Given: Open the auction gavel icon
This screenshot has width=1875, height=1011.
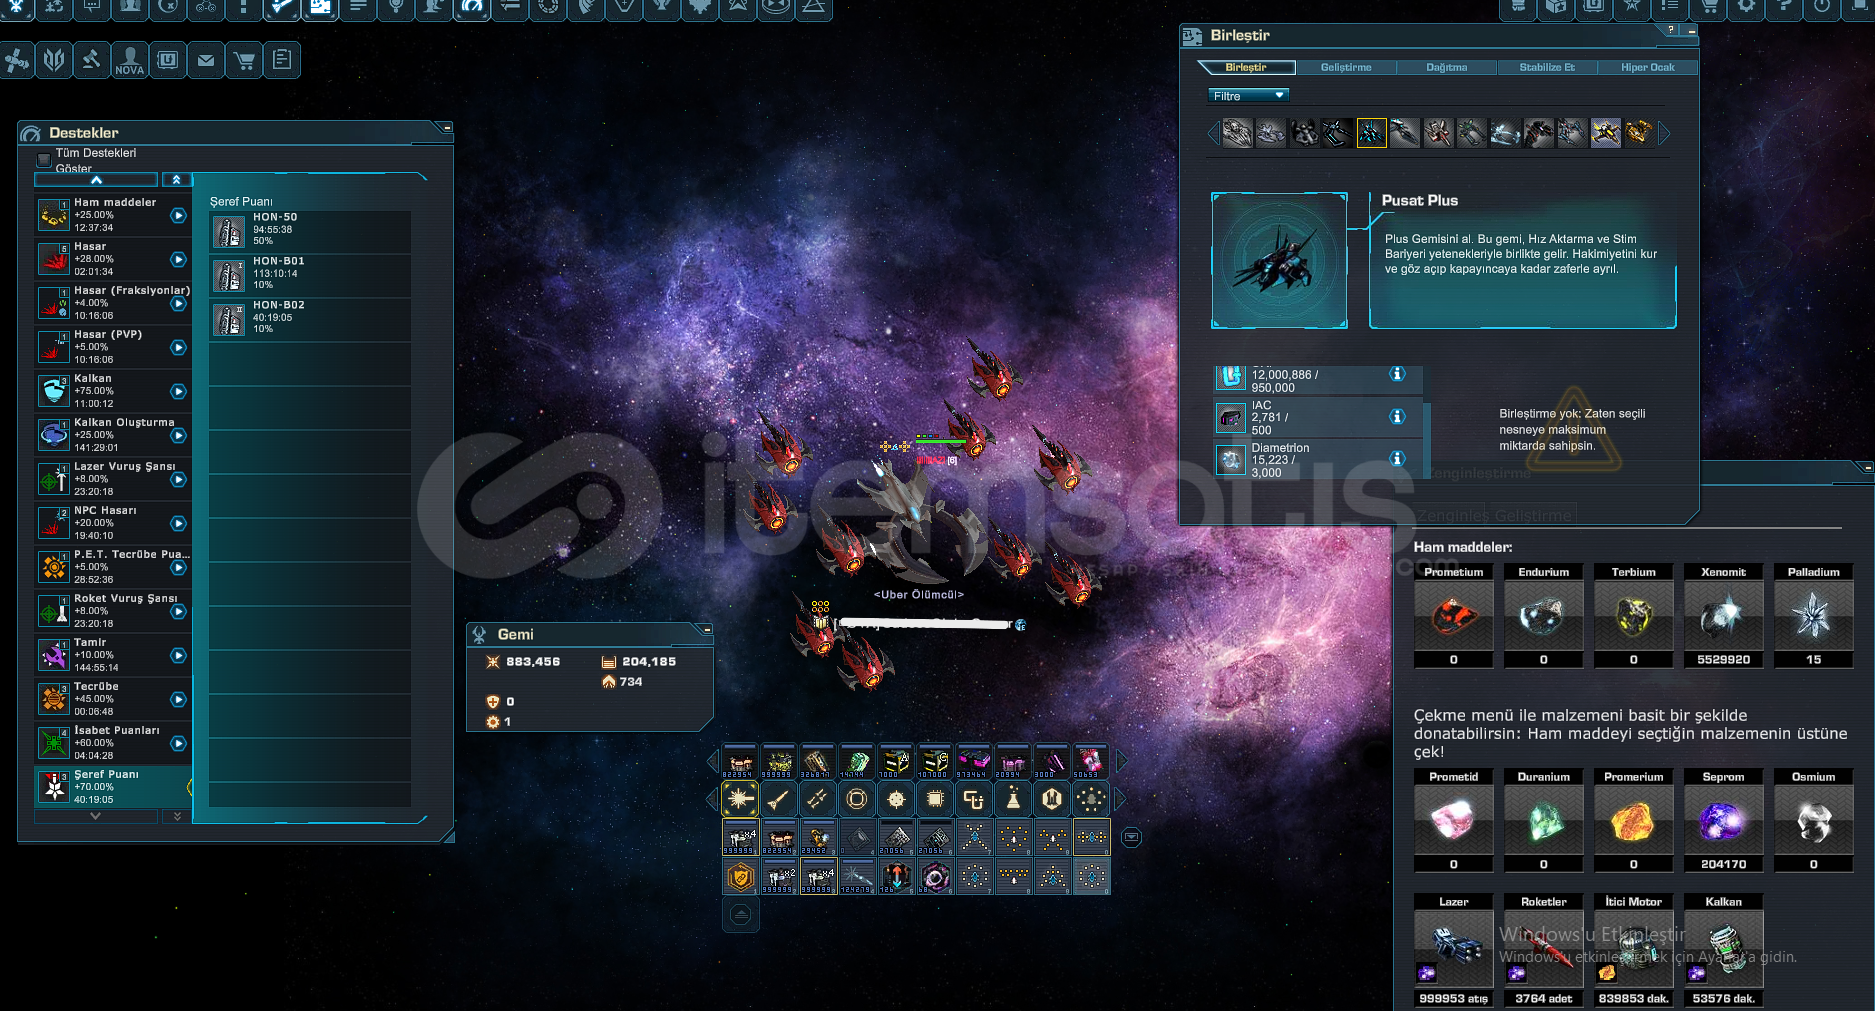Looking at the screenshot, I should click(92, 61).
